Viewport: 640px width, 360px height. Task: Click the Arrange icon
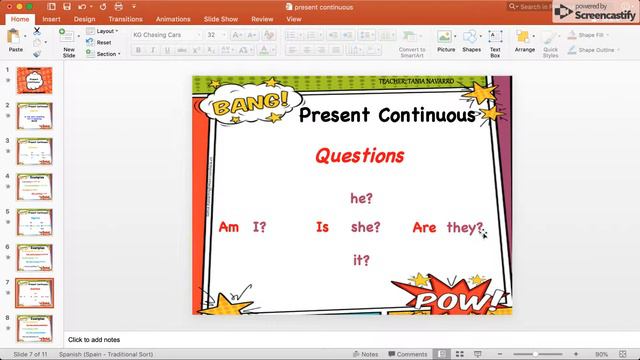point(523,37)
